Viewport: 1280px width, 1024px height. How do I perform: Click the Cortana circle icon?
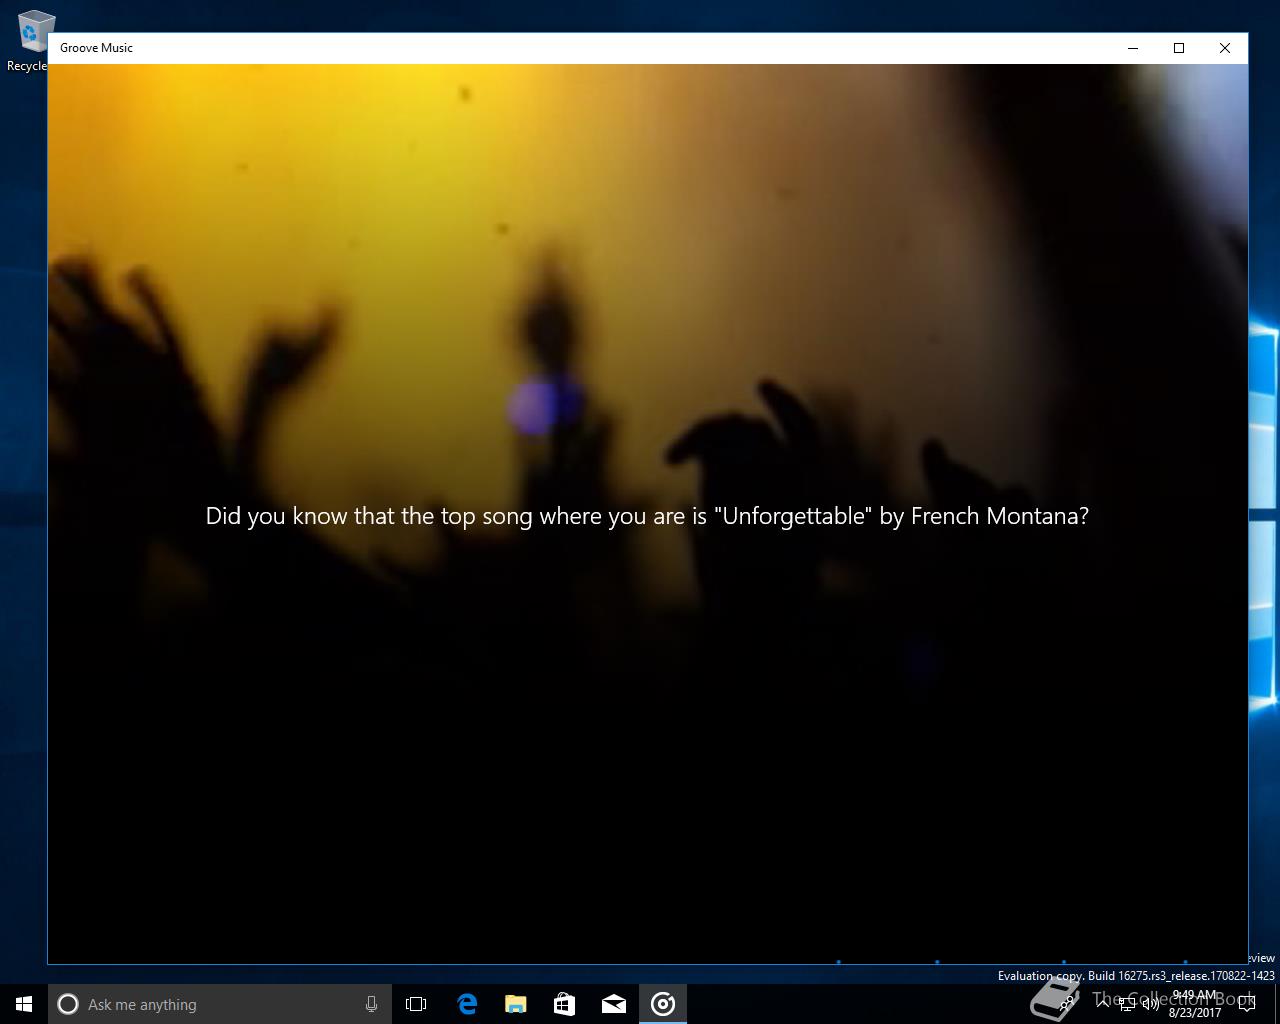pos(68,1004)
